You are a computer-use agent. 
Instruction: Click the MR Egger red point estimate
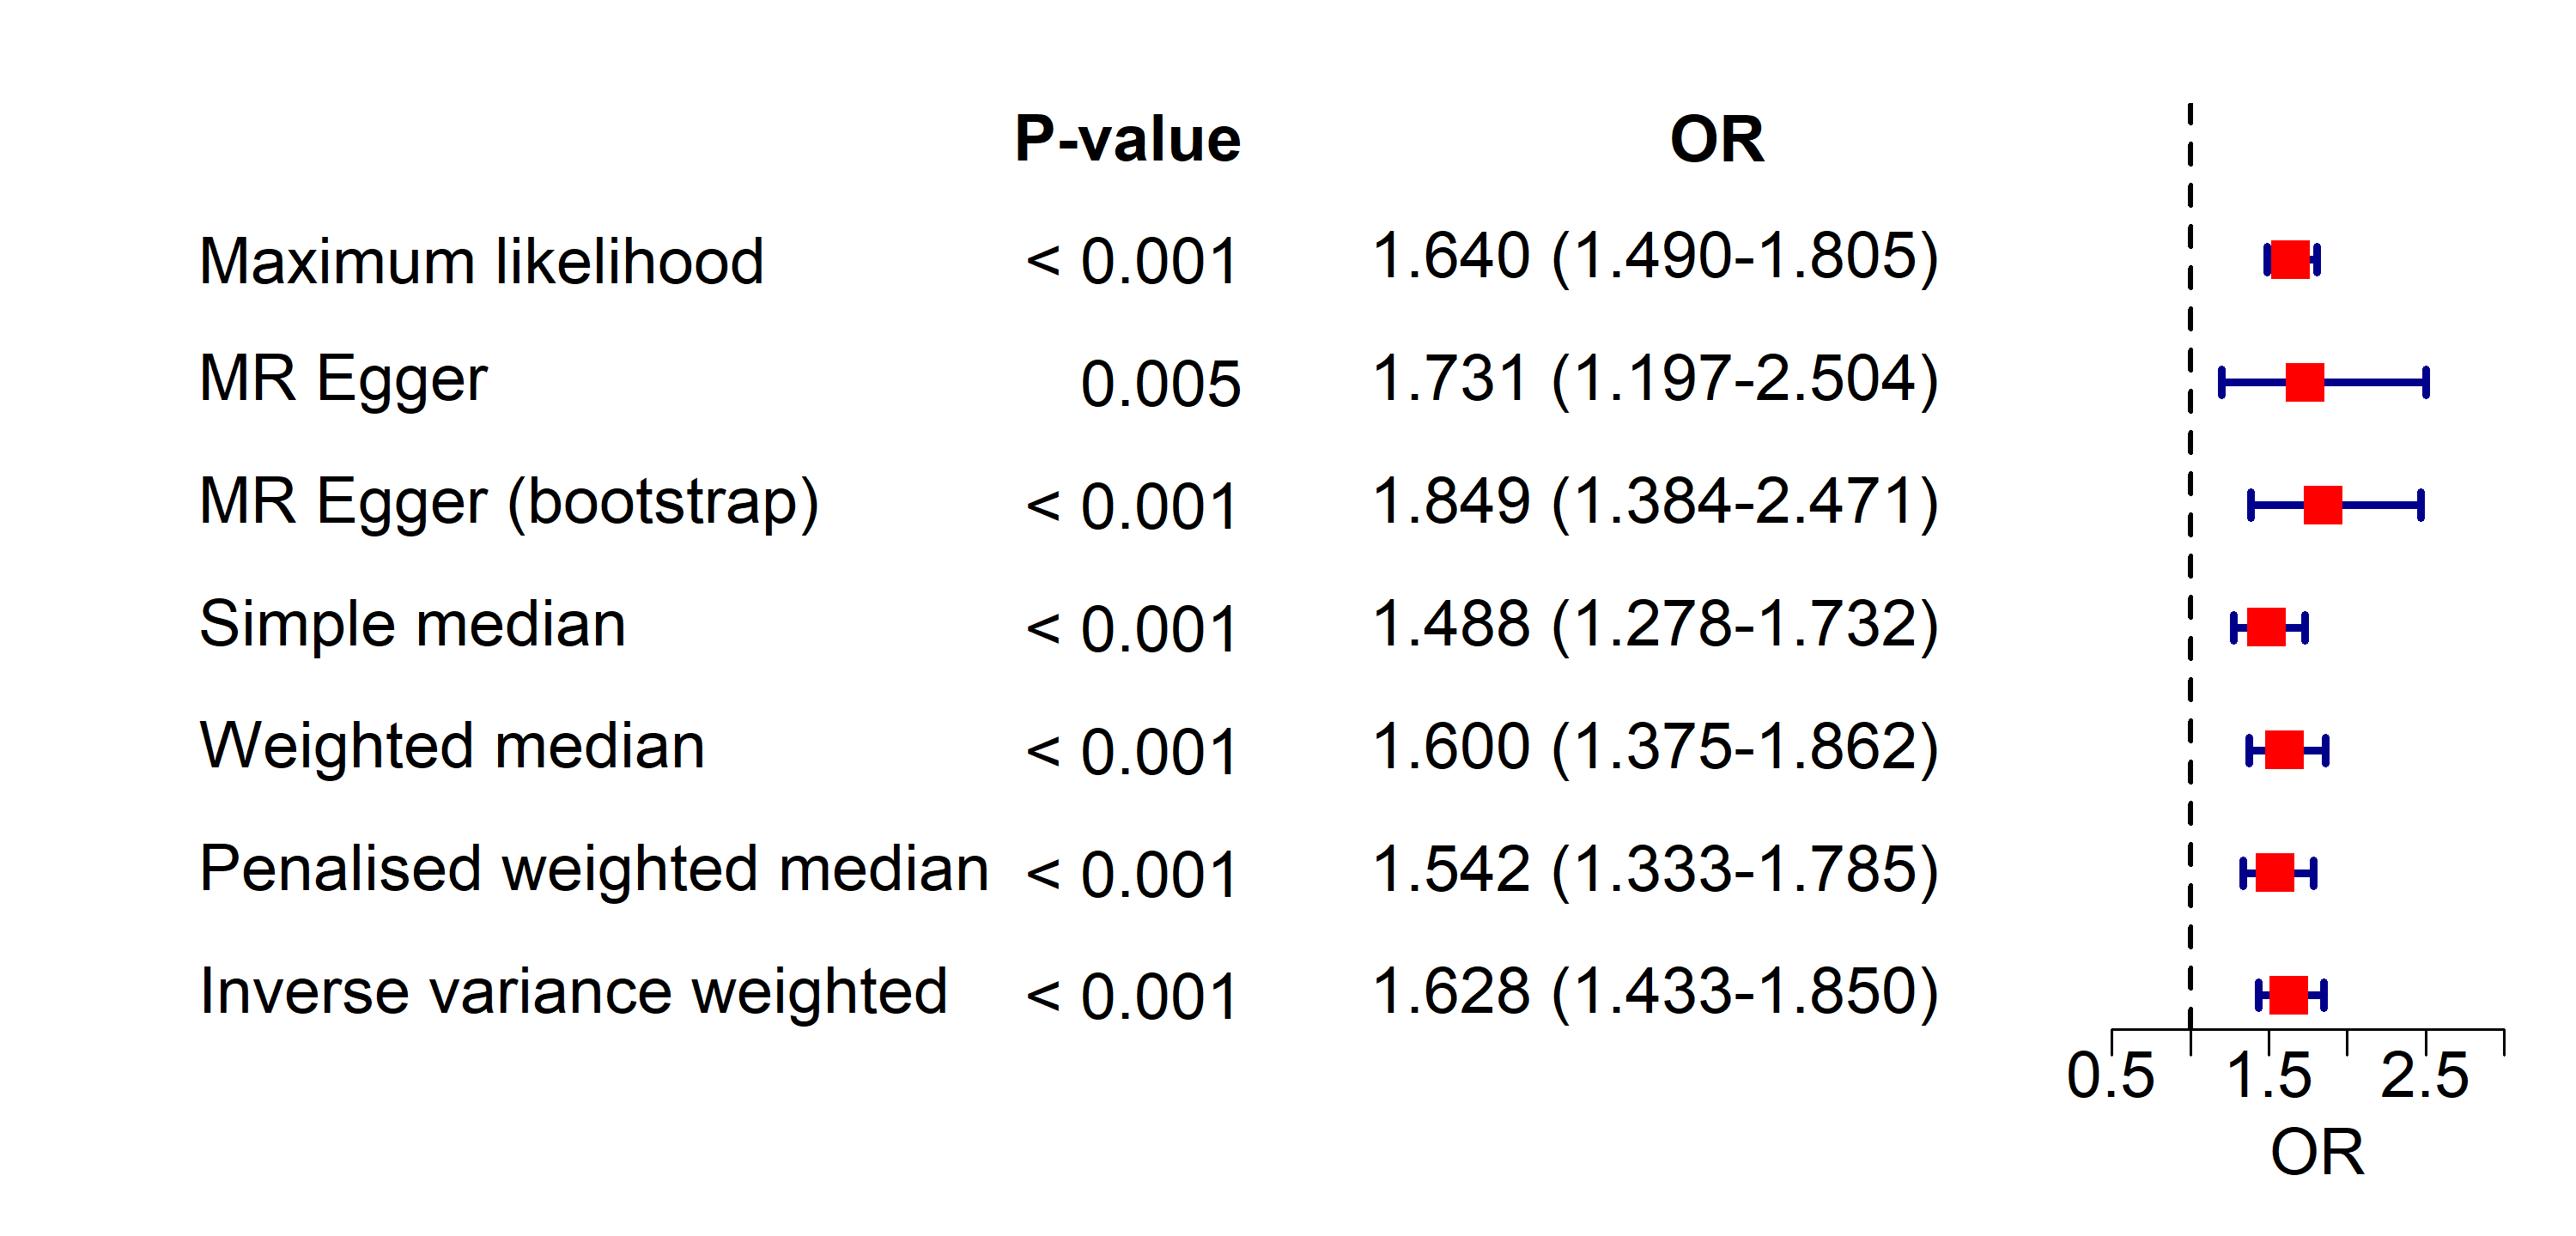point(2305,382)
